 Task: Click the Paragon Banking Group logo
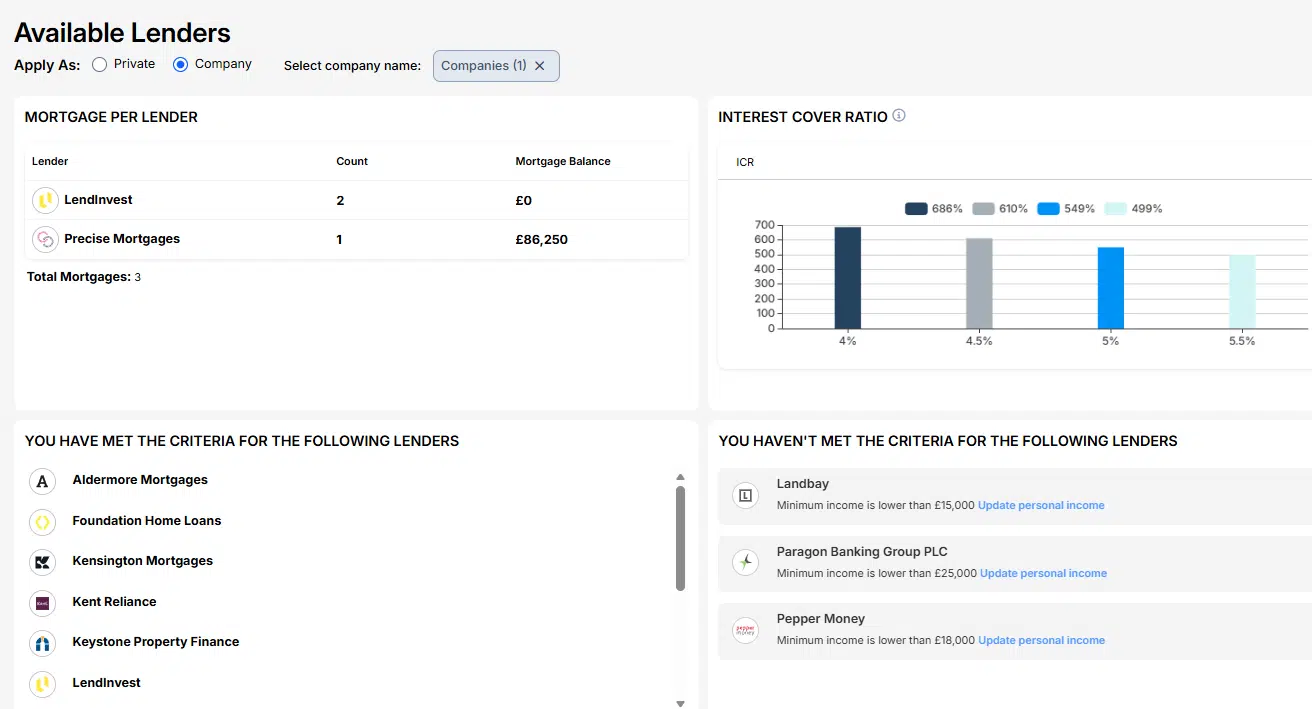tap(745, 562)
